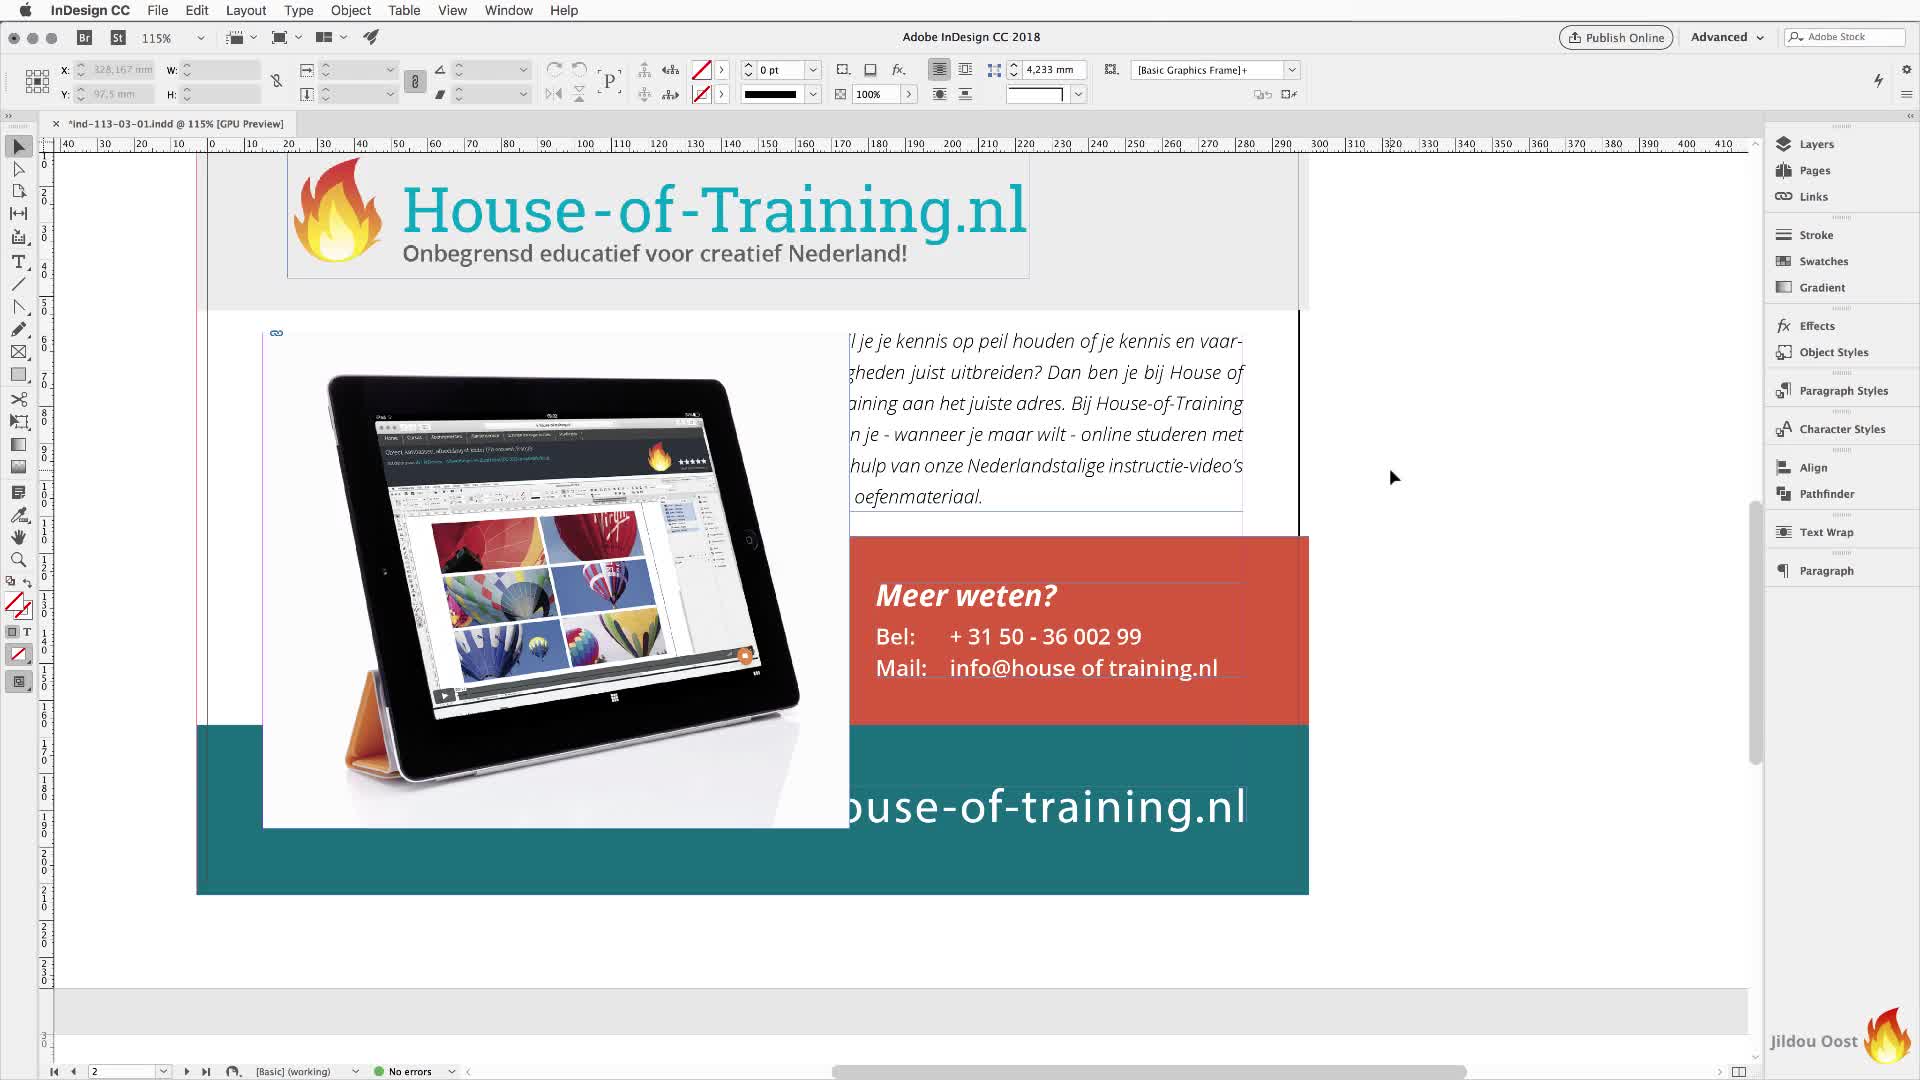Image resolution: width=1920 pixels, height=1080 pixels.
Task: Toggle the screen mode button at toolbar bottom
Action: point(18,682)
